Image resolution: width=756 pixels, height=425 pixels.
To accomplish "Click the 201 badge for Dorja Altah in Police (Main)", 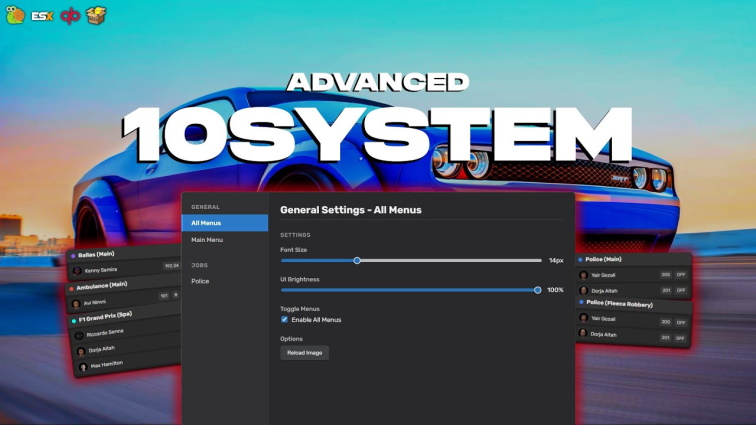I will click(x=666, y=290).
